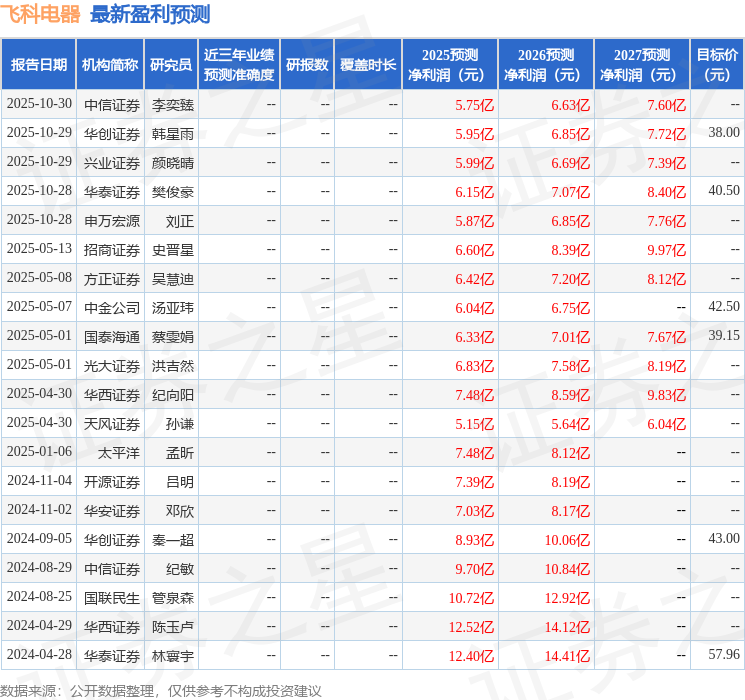Click the 目标价 column header

coord(717,65)
